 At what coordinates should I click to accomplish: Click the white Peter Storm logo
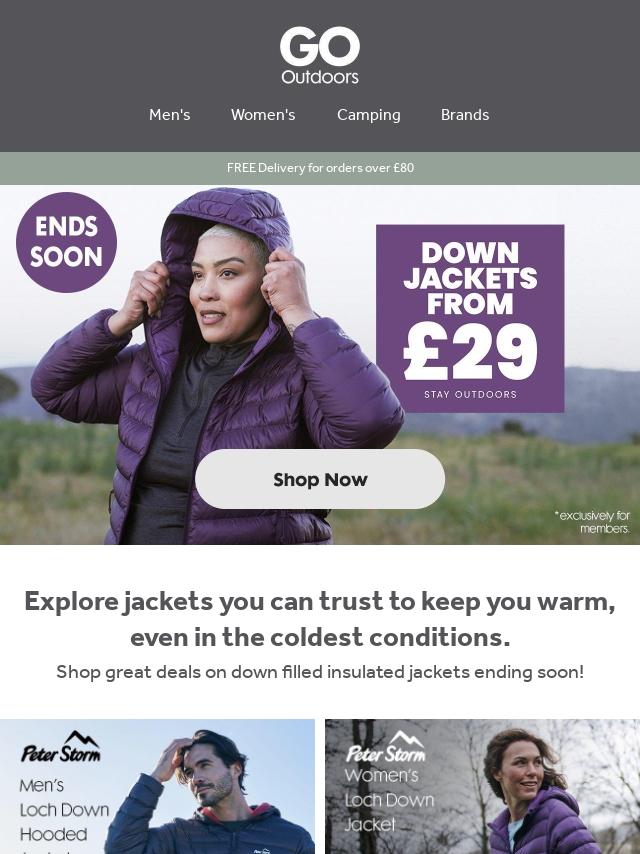[386, 747]
